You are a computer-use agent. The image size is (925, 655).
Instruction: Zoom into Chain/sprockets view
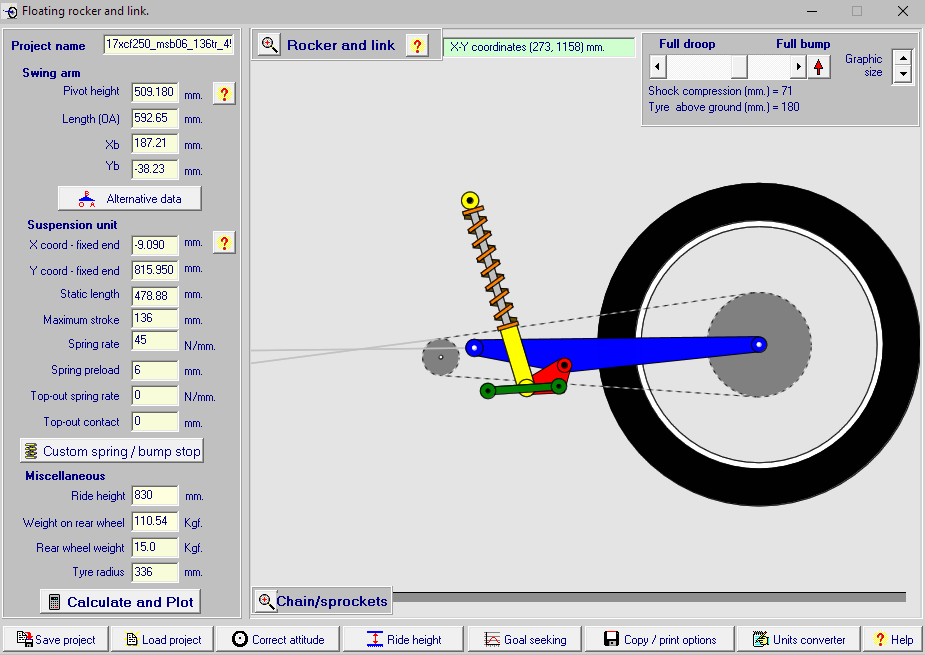pyautogui.click(x=266, y=601)
